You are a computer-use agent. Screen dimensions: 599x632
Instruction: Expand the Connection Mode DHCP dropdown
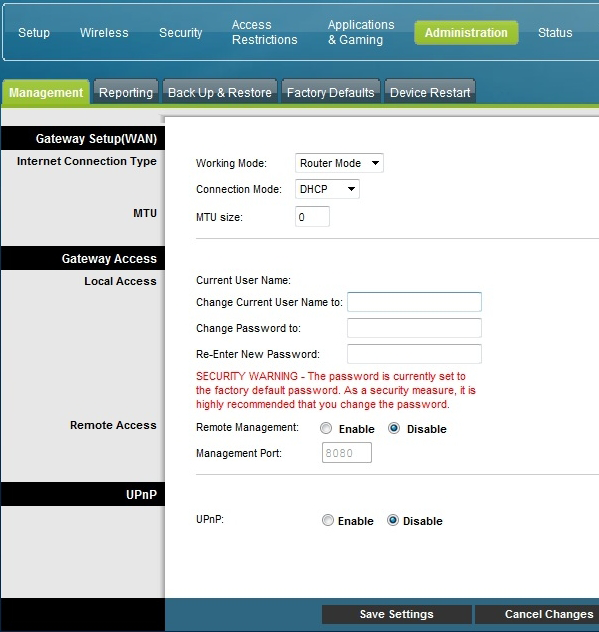pos(327,189)
